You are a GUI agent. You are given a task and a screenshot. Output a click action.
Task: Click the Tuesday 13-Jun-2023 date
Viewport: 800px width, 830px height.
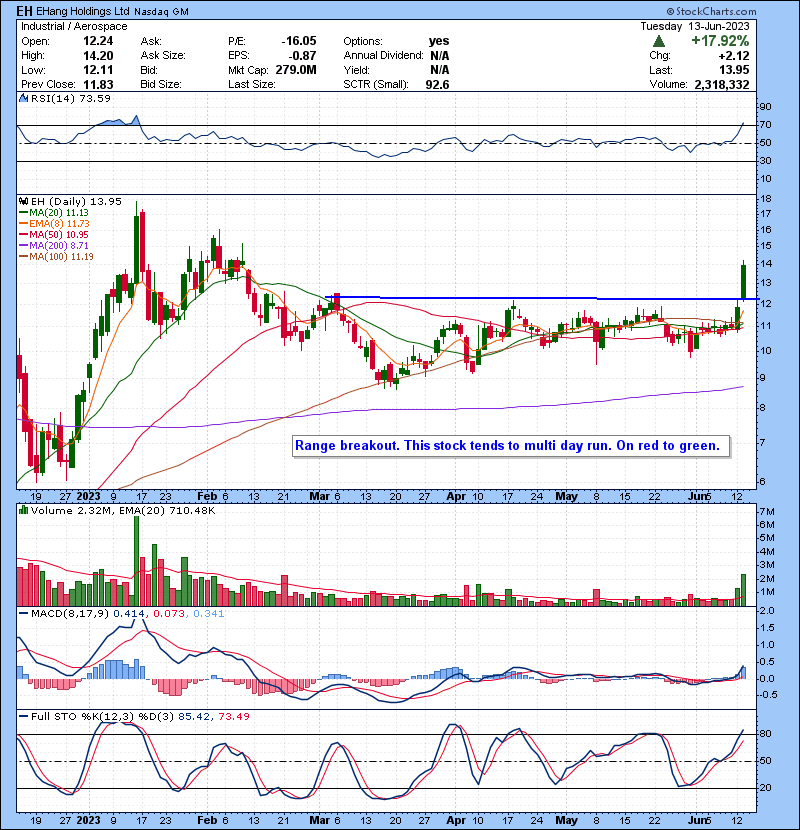[x=695, y=26]
